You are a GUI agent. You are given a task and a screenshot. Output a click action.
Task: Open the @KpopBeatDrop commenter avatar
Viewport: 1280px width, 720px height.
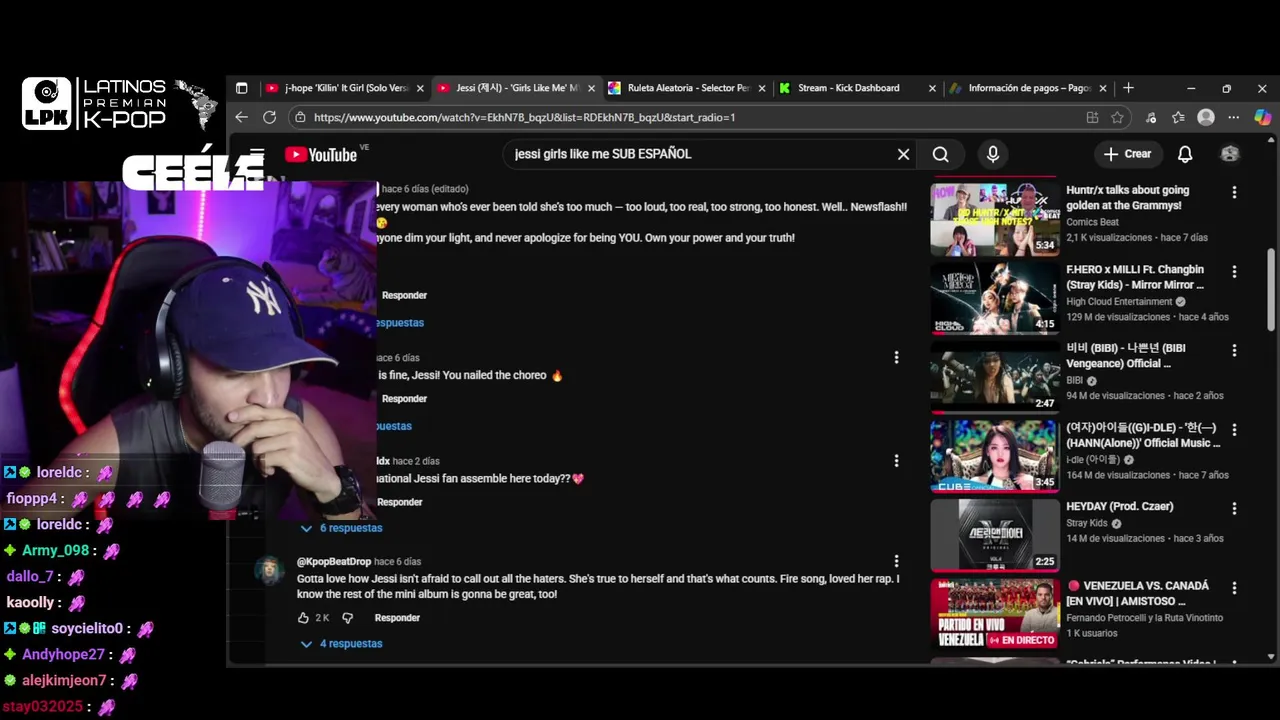coord(269,570)
